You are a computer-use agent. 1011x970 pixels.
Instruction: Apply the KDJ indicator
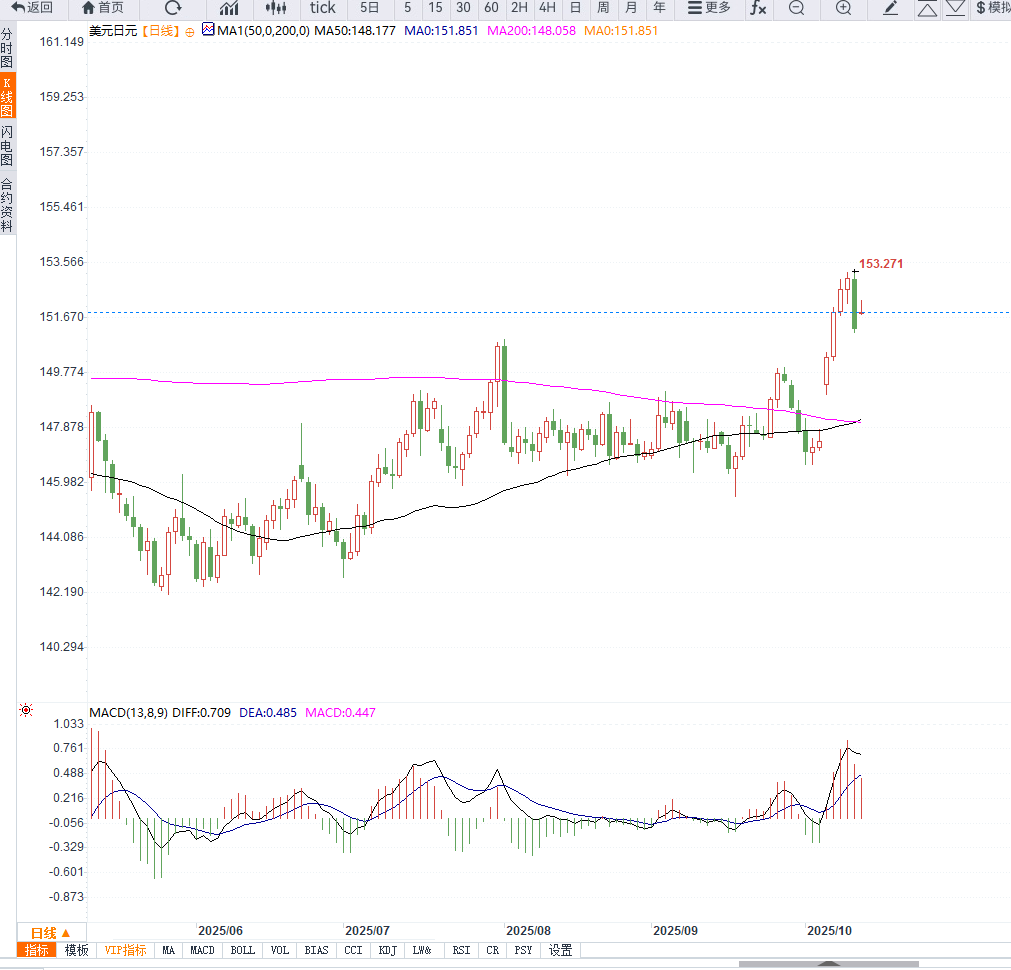(x=388, y=950)
